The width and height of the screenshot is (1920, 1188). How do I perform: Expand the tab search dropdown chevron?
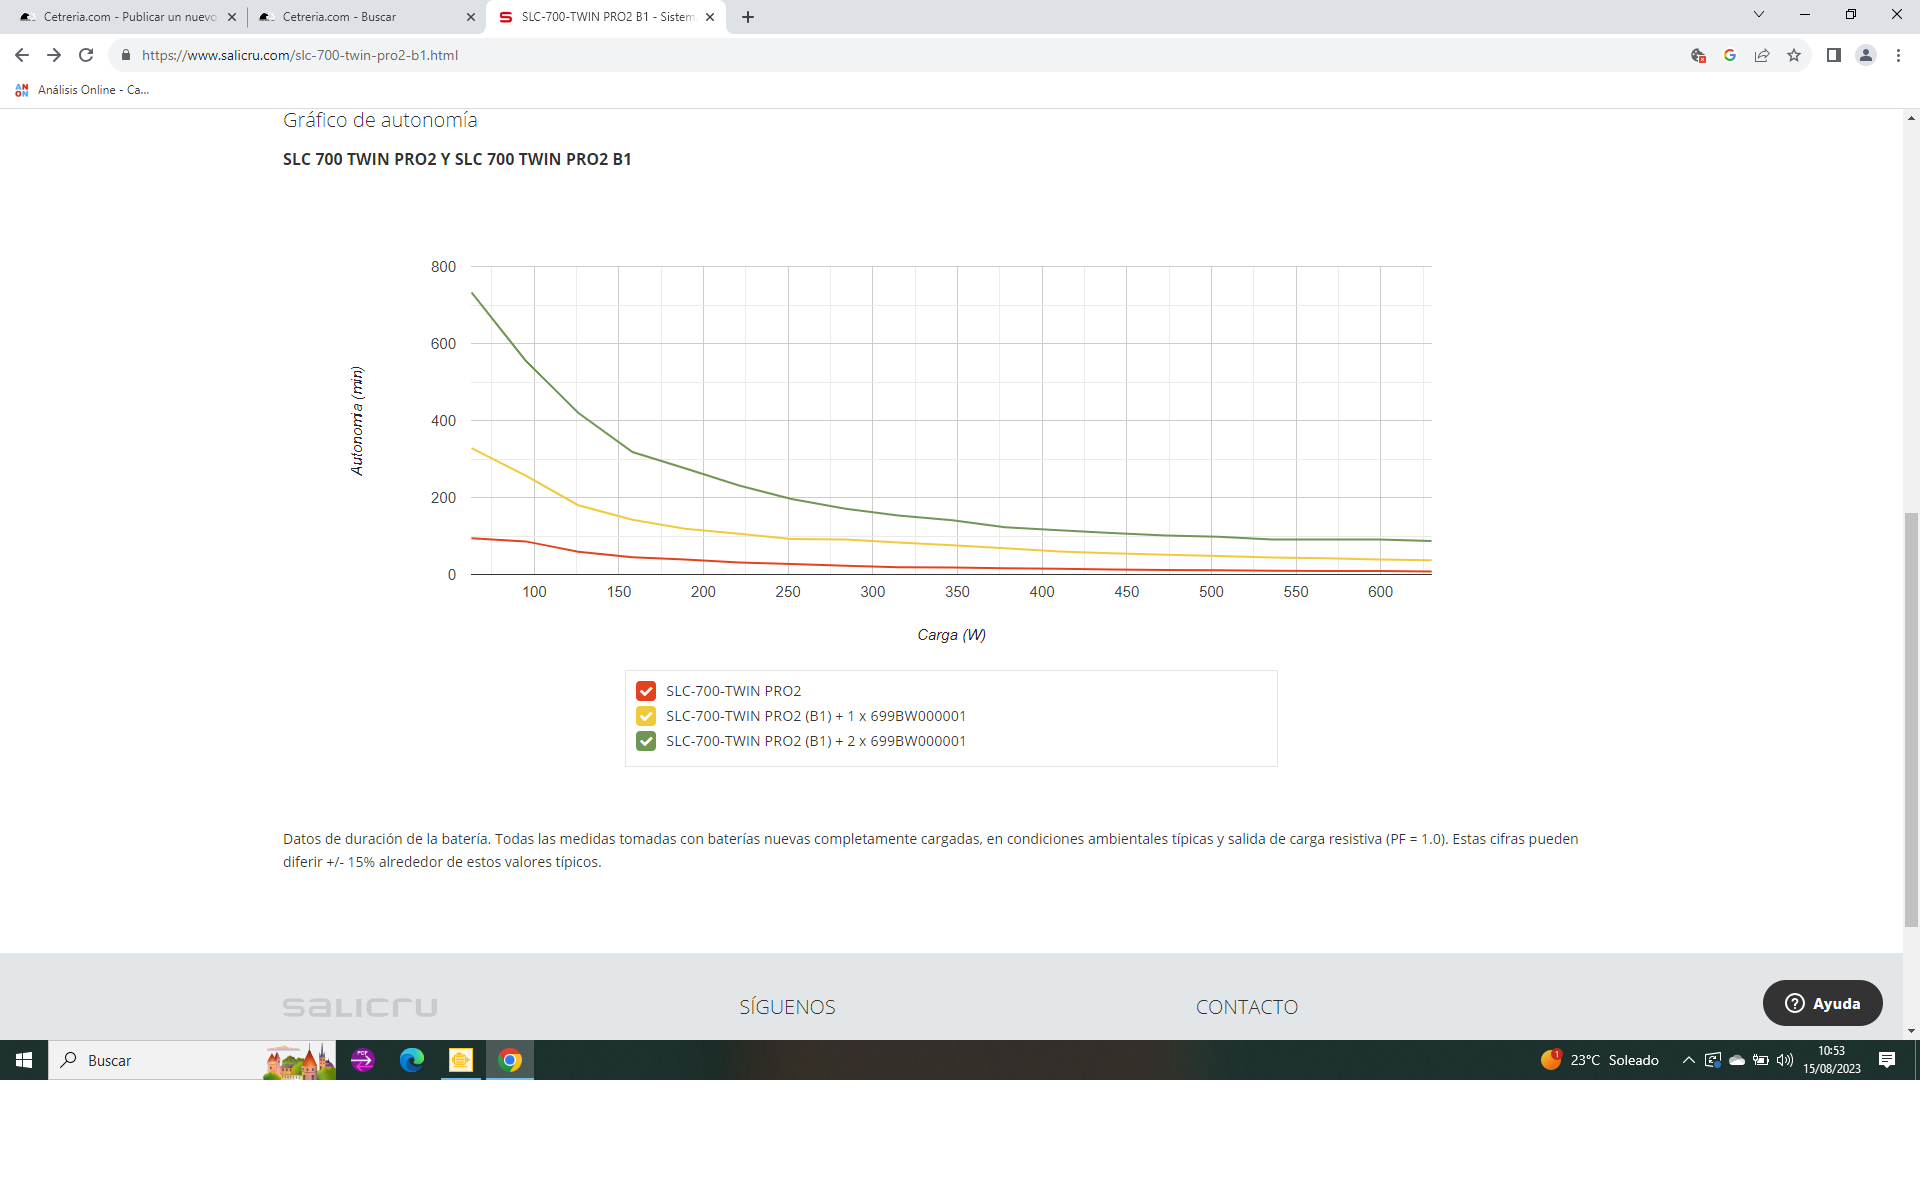[x=1758, y=15]
